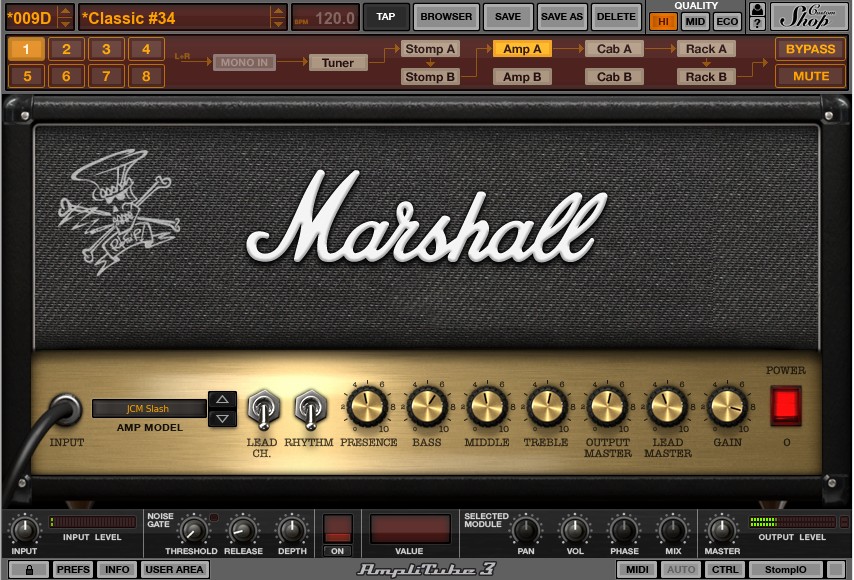Click the TAP tempo button
Screen dimensions: 854x580
[386, 17]
